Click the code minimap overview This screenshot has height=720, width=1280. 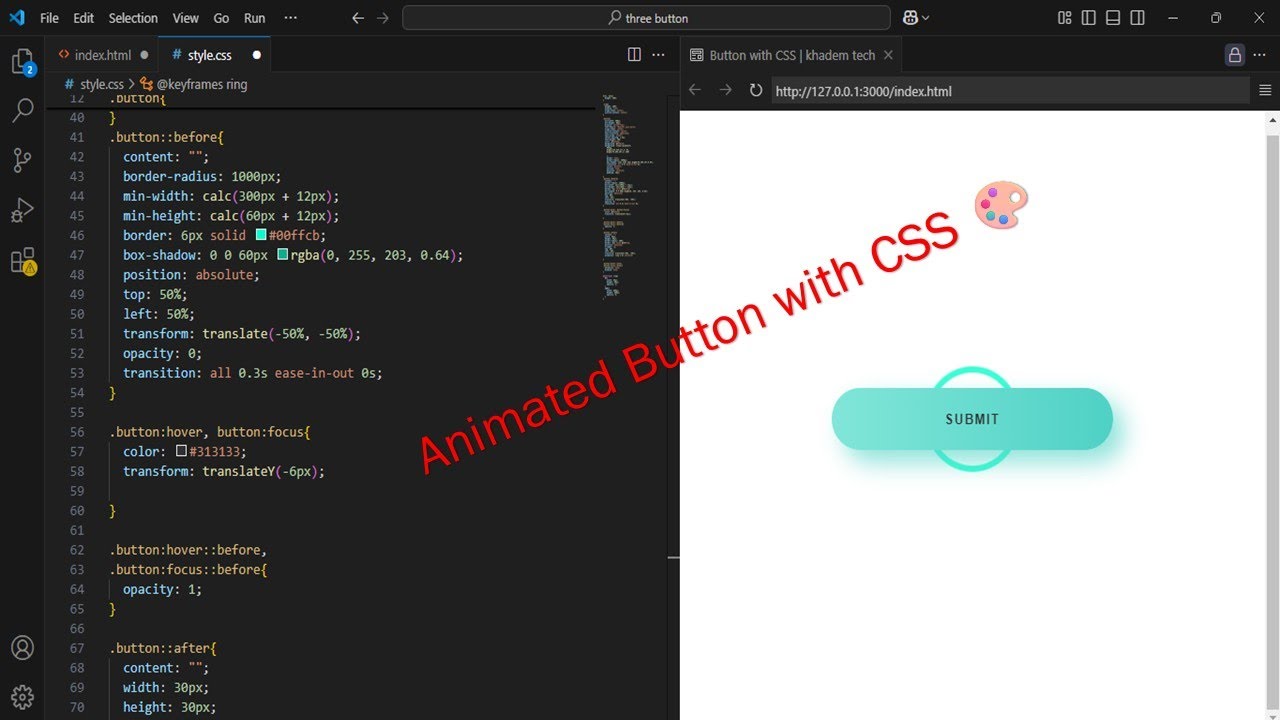(628, 196)
